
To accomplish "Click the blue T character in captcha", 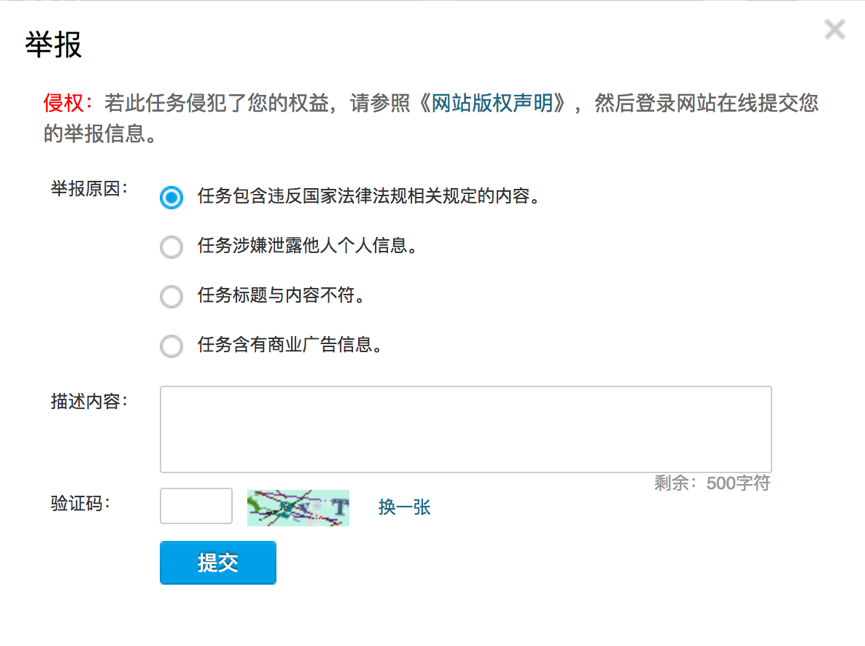I will click(x=340, y=505).
